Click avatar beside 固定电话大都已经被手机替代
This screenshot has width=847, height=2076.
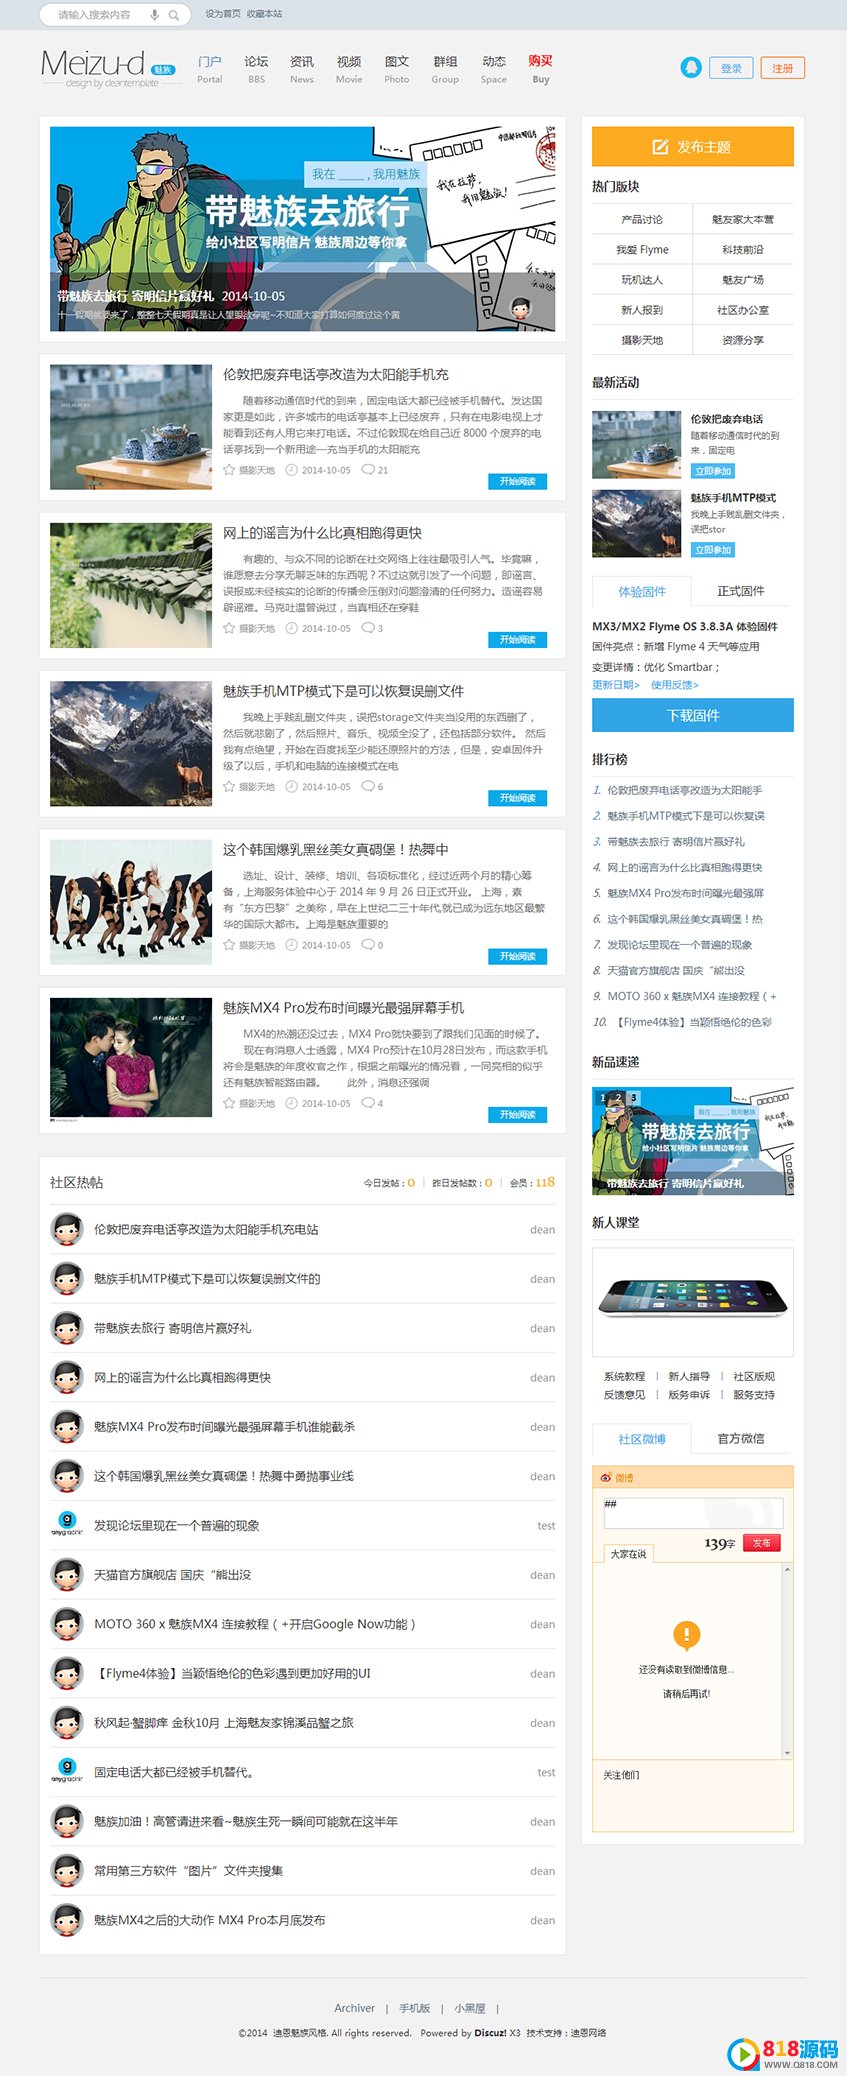tap(67, 1772)
